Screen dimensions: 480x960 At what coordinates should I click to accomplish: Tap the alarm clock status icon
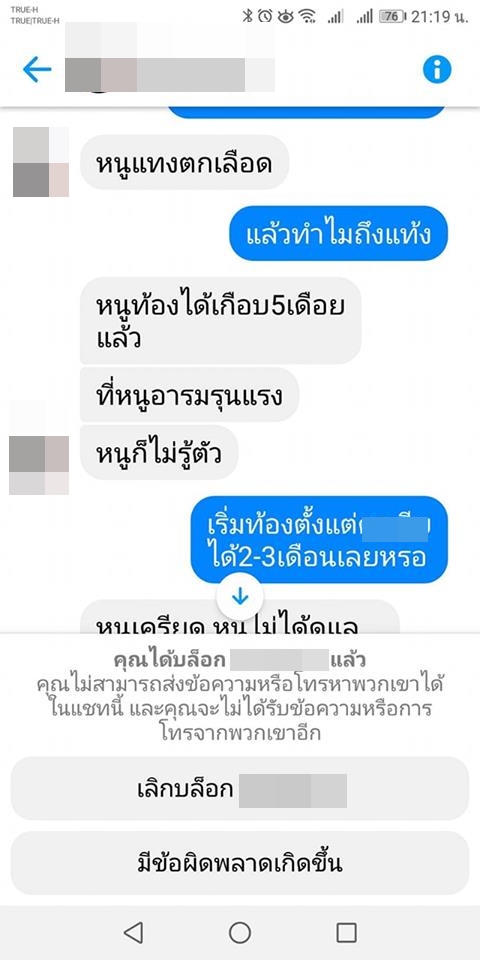(x=264, y=17)
